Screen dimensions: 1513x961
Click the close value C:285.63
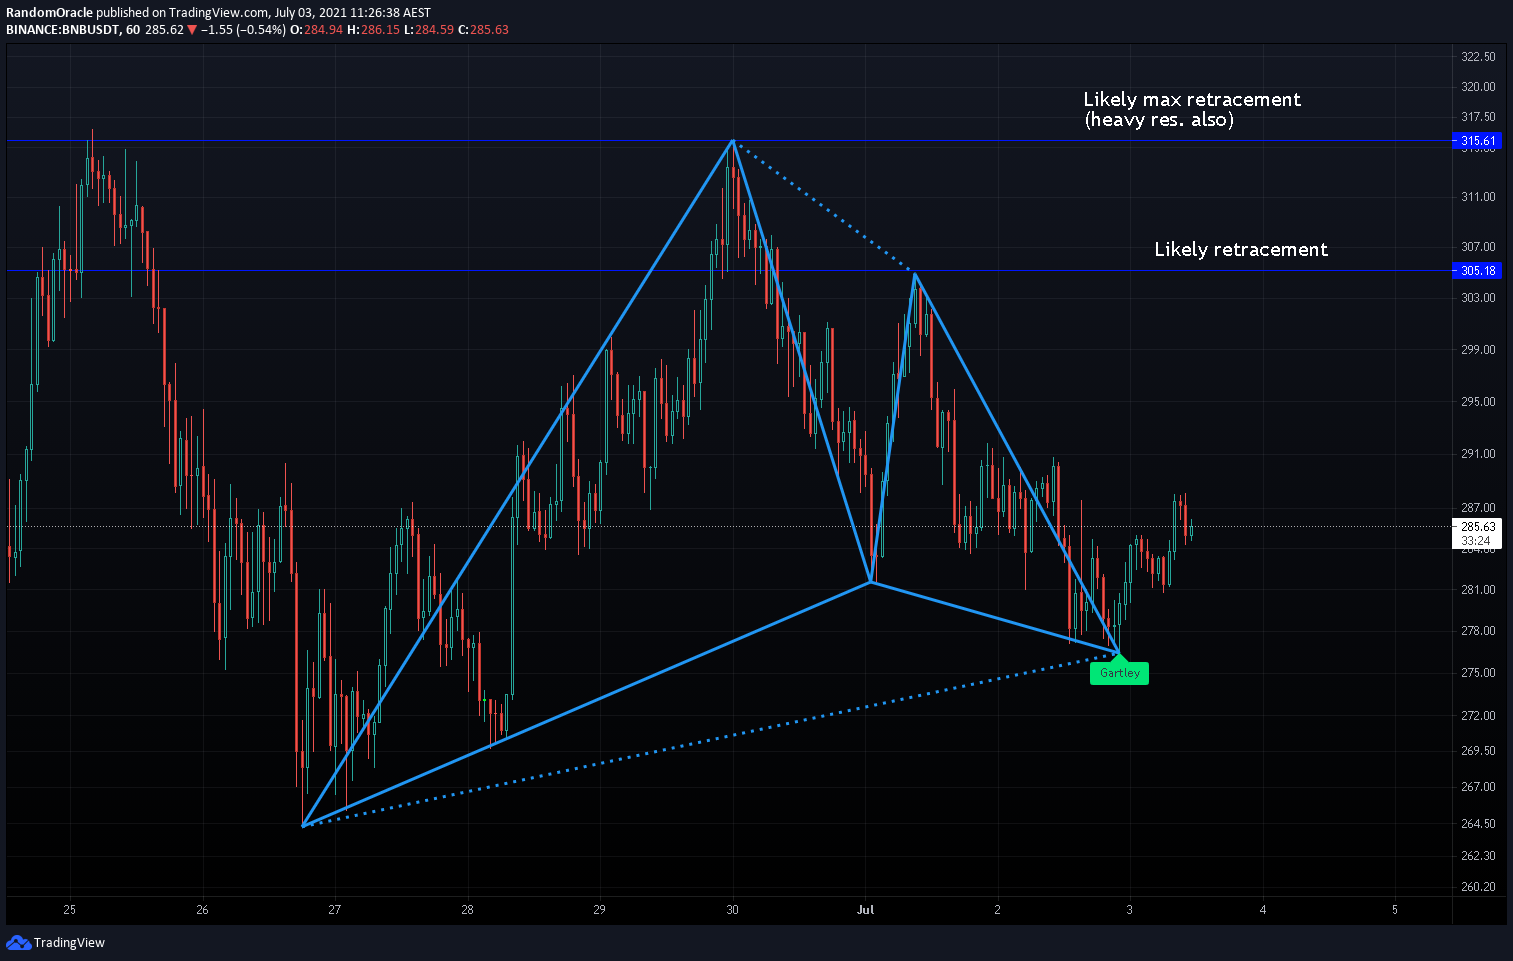(483, 30)
